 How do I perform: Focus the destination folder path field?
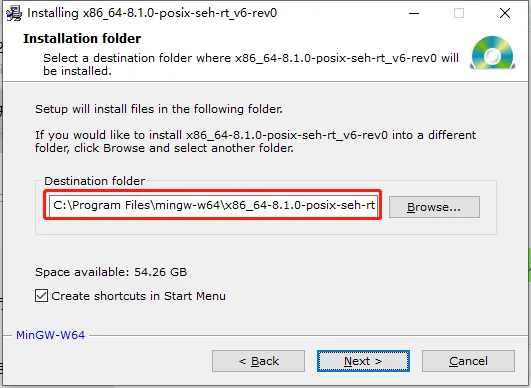tap(213, 206)
